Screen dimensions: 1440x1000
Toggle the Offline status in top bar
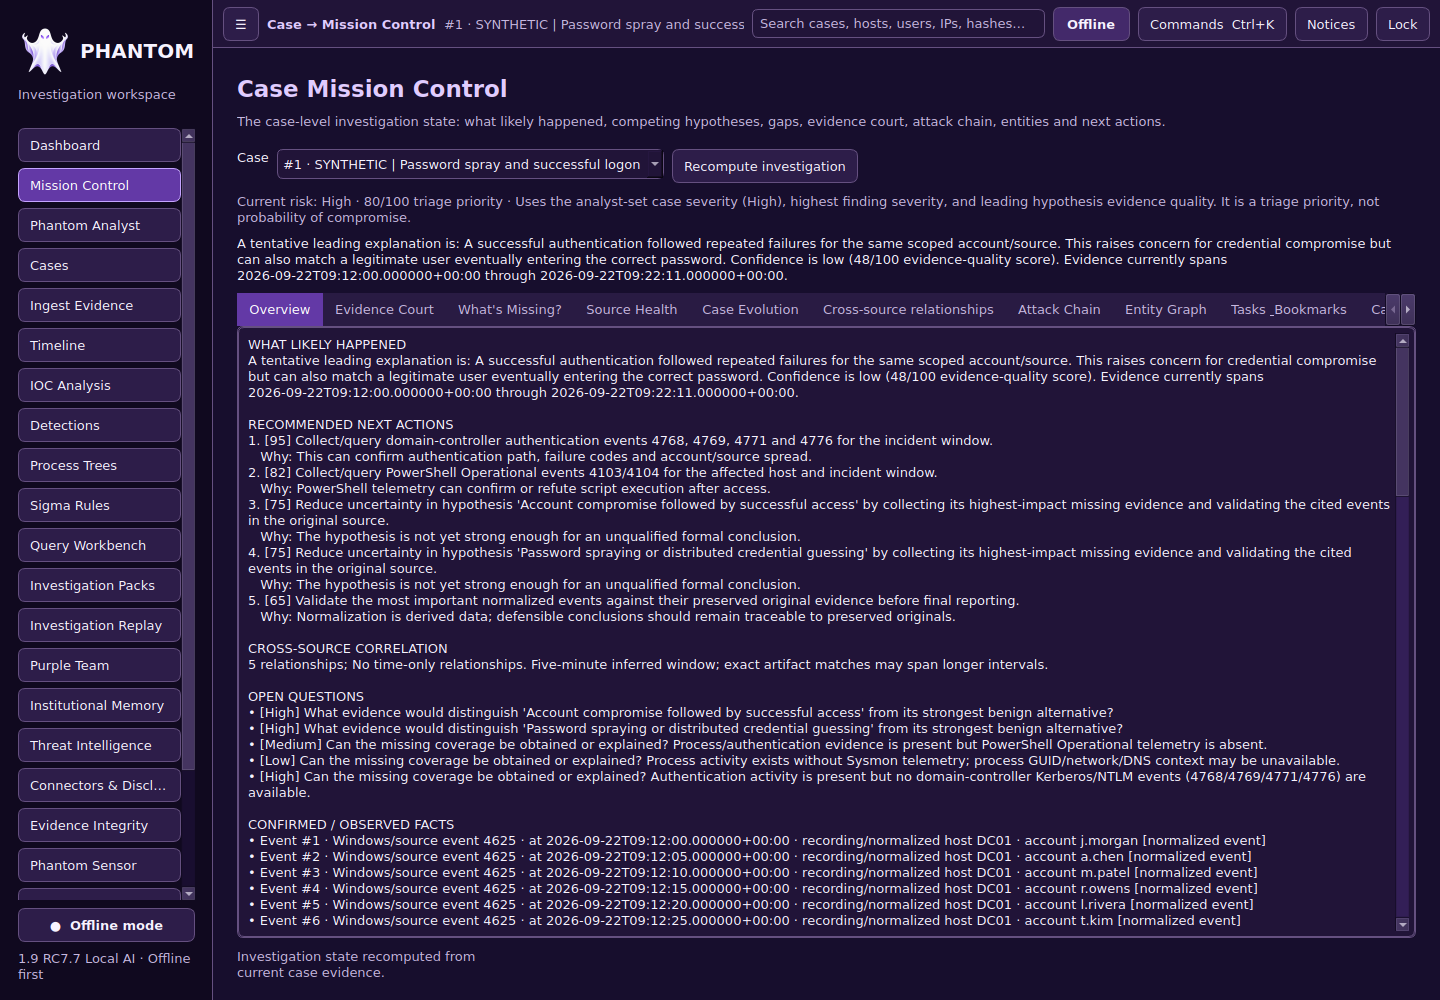(1091, 24)
